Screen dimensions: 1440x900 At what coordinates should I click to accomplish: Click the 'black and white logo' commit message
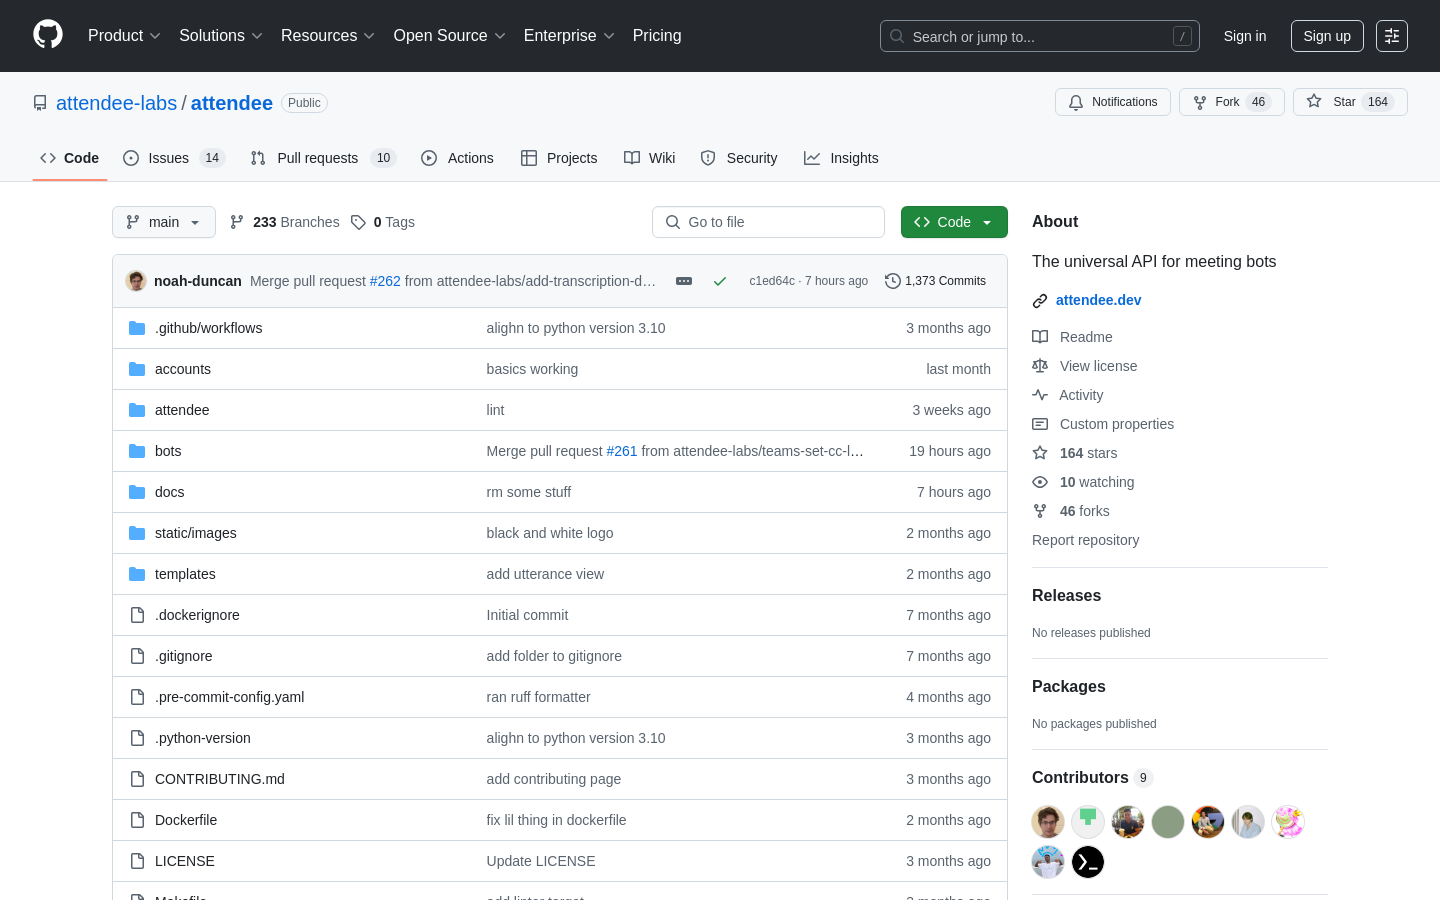click(550, 533)
